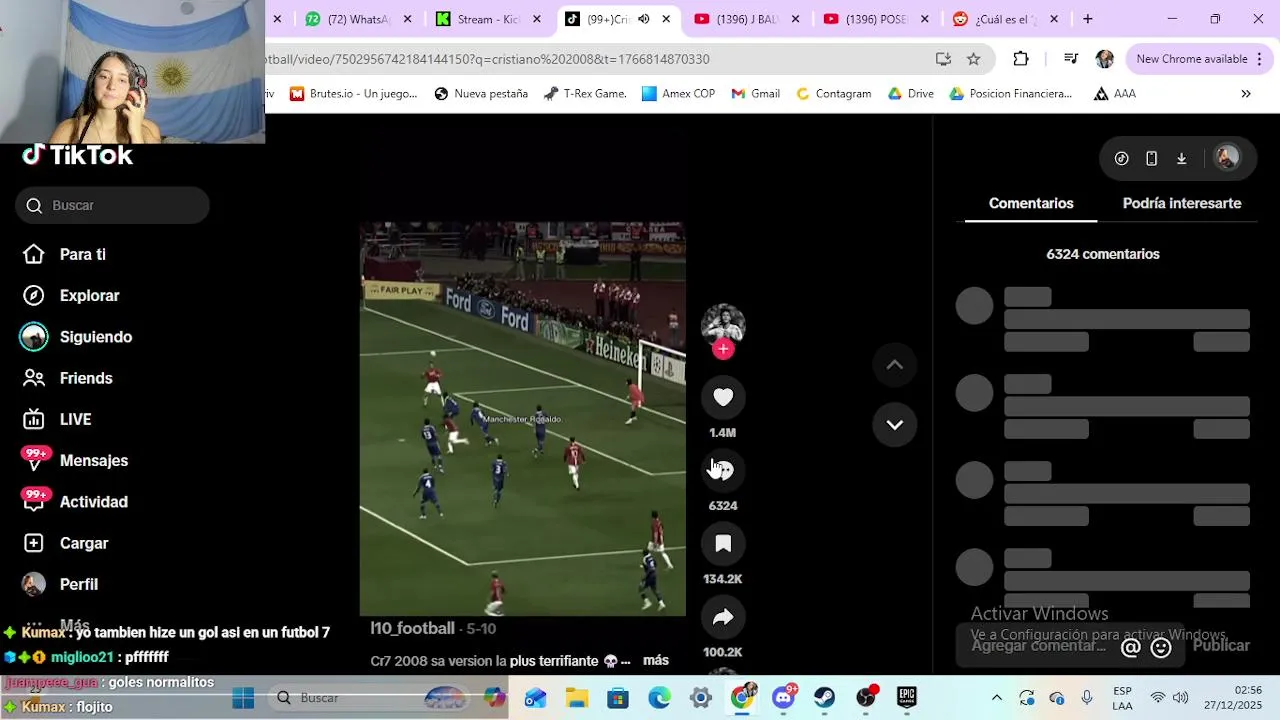Open comments via the speech bubble icon
The image size is (1280, 720).
coord(723,470)
